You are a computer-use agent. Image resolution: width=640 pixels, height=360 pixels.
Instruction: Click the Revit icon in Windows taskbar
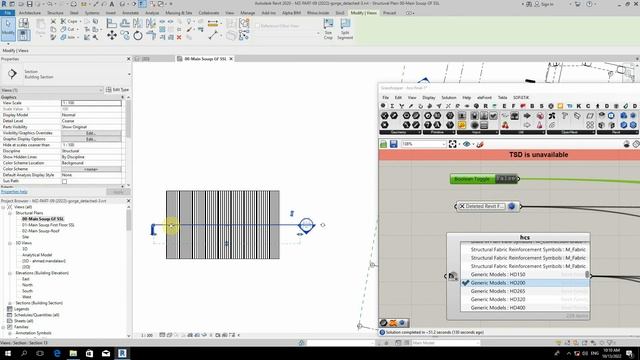coord(122,353)
